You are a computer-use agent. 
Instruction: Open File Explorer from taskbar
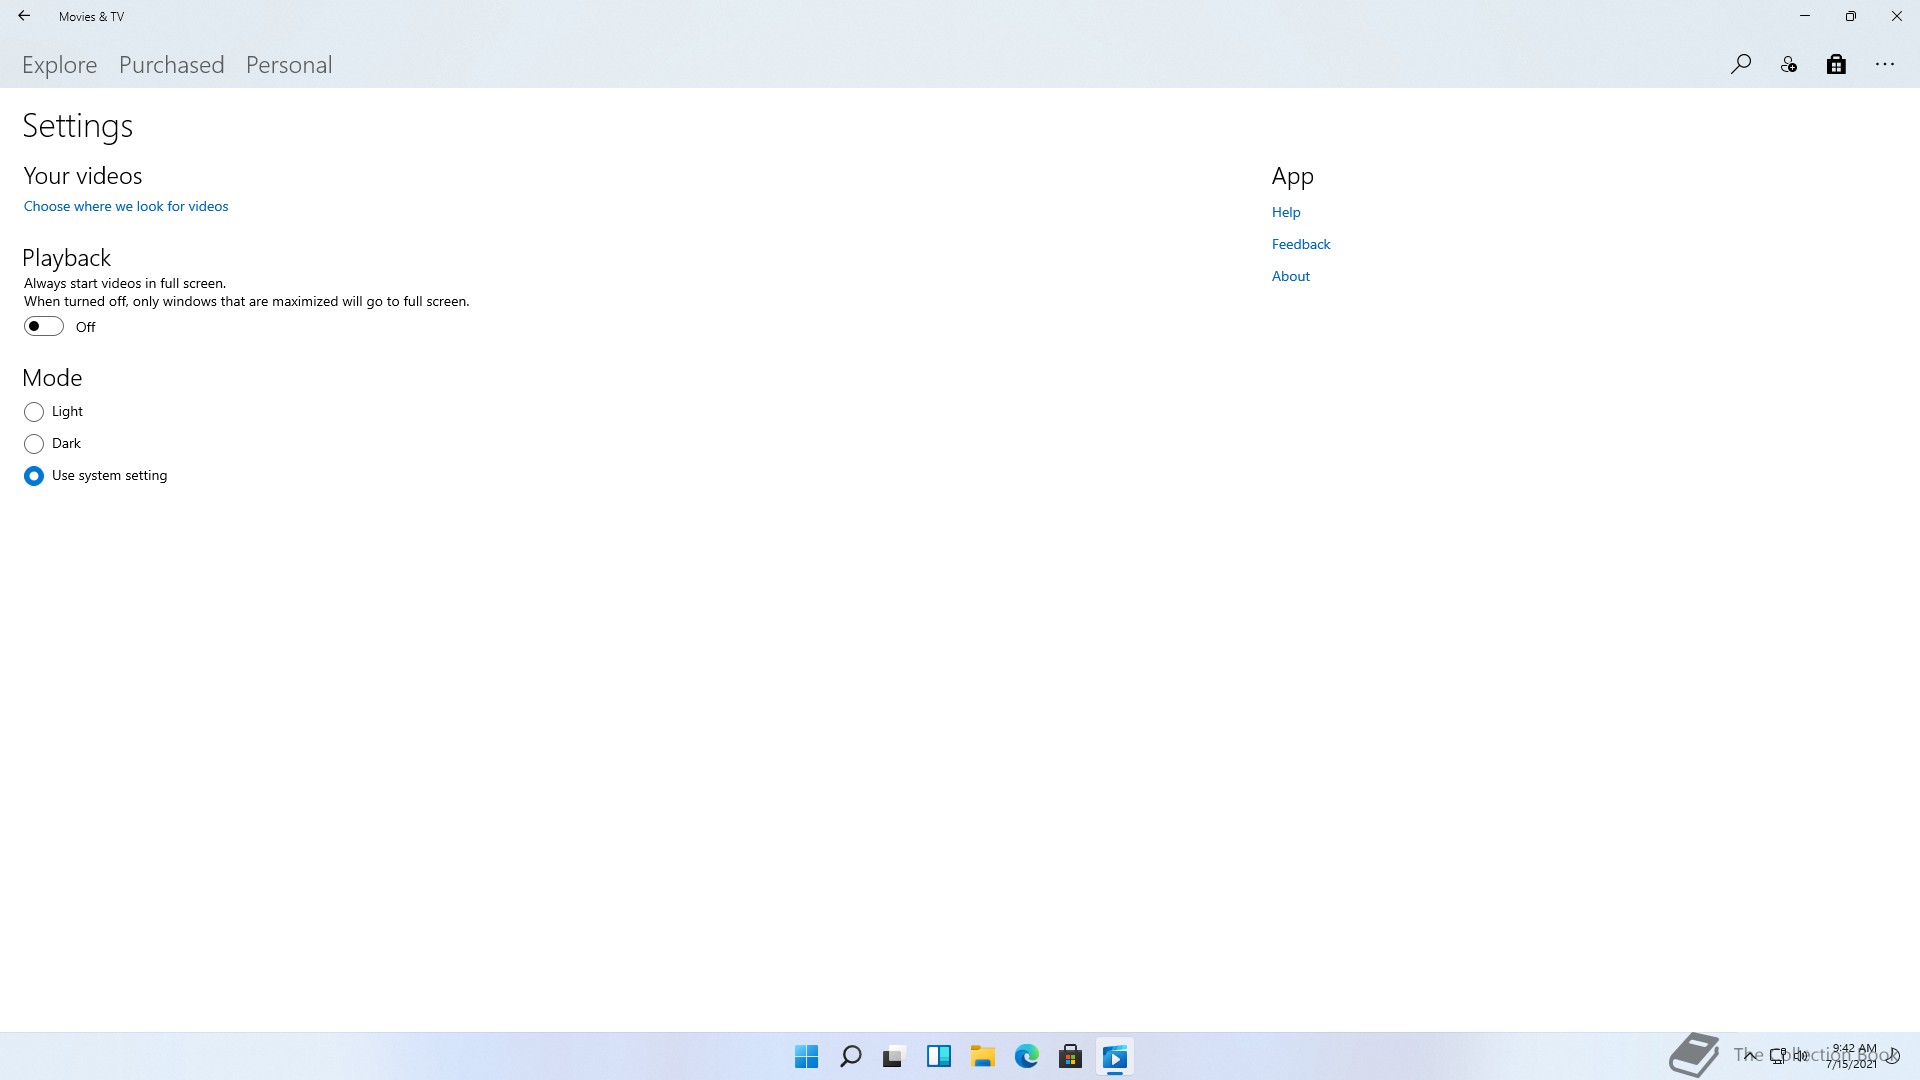[x=982, y=1057]
